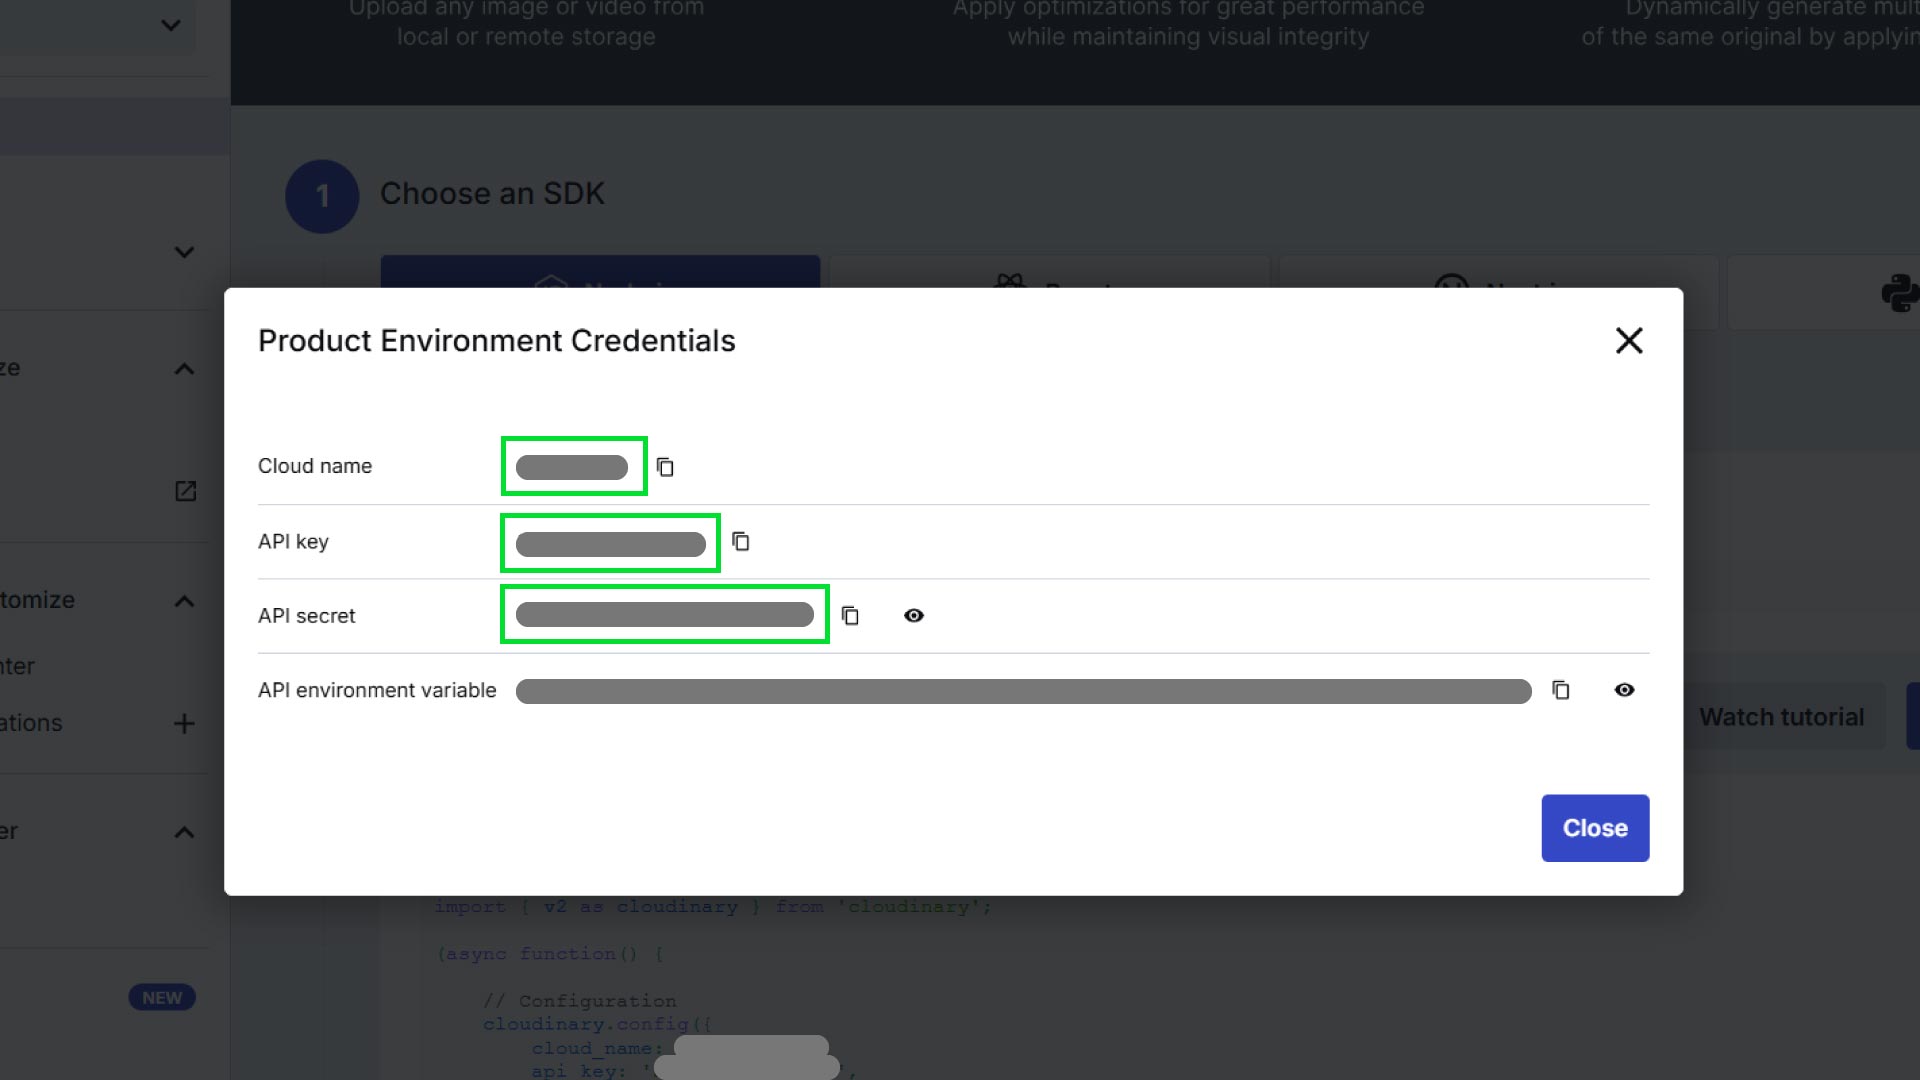Screen dimensions: 1920x1080
Task: Open external link icon in sidebar
Action: (x=185, y=491)
